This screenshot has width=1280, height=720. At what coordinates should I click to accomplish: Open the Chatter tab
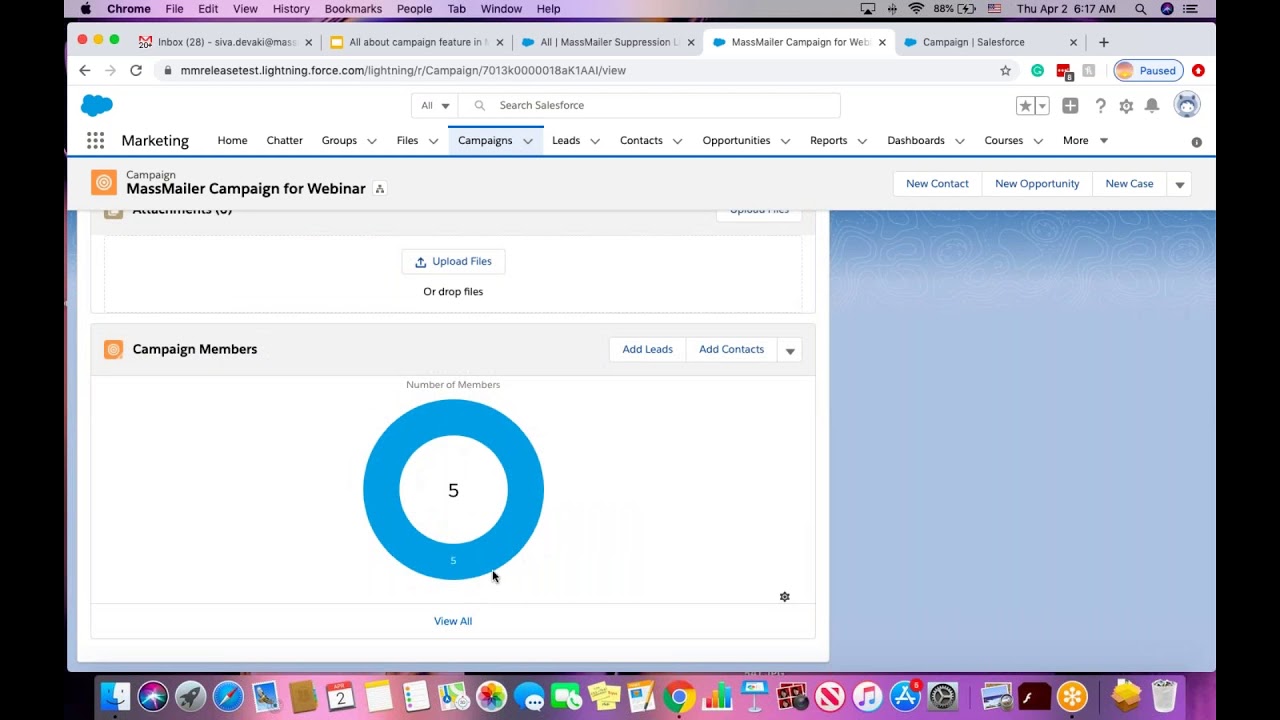pos(284,141)
